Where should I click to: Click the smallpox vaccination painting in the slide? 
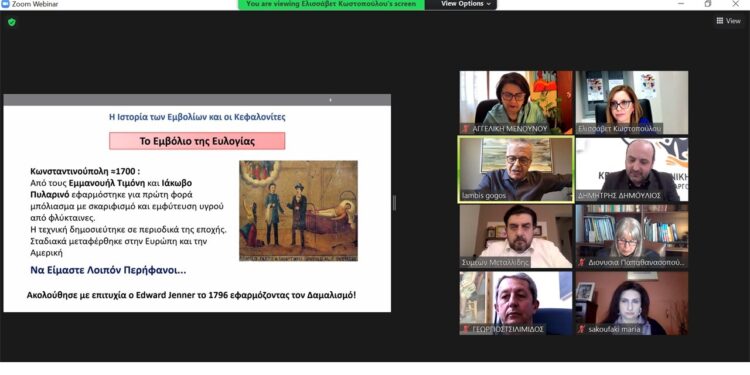[x=298, y=210]
